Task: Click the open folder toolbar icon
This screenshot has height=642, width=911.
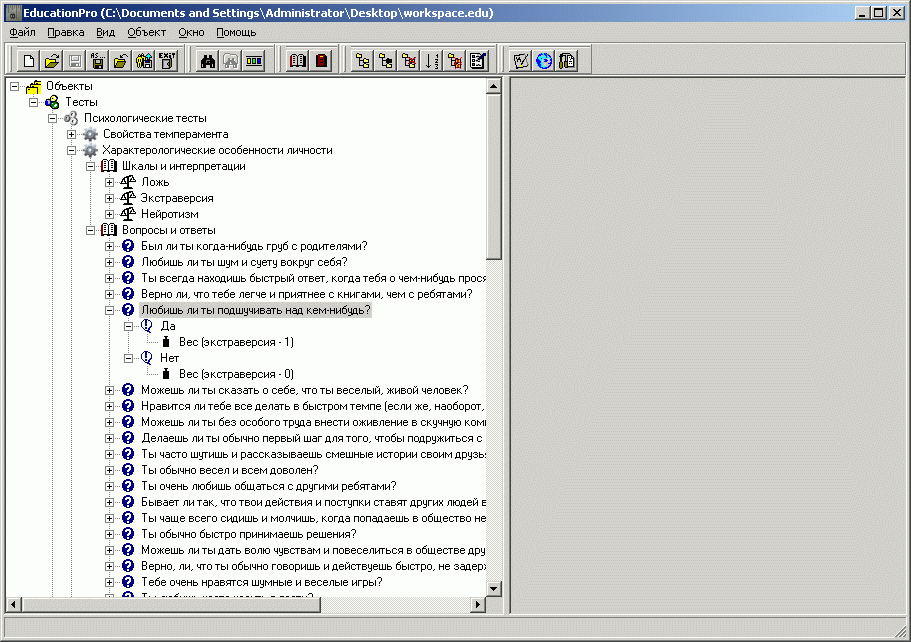Action: pos(52,61)
